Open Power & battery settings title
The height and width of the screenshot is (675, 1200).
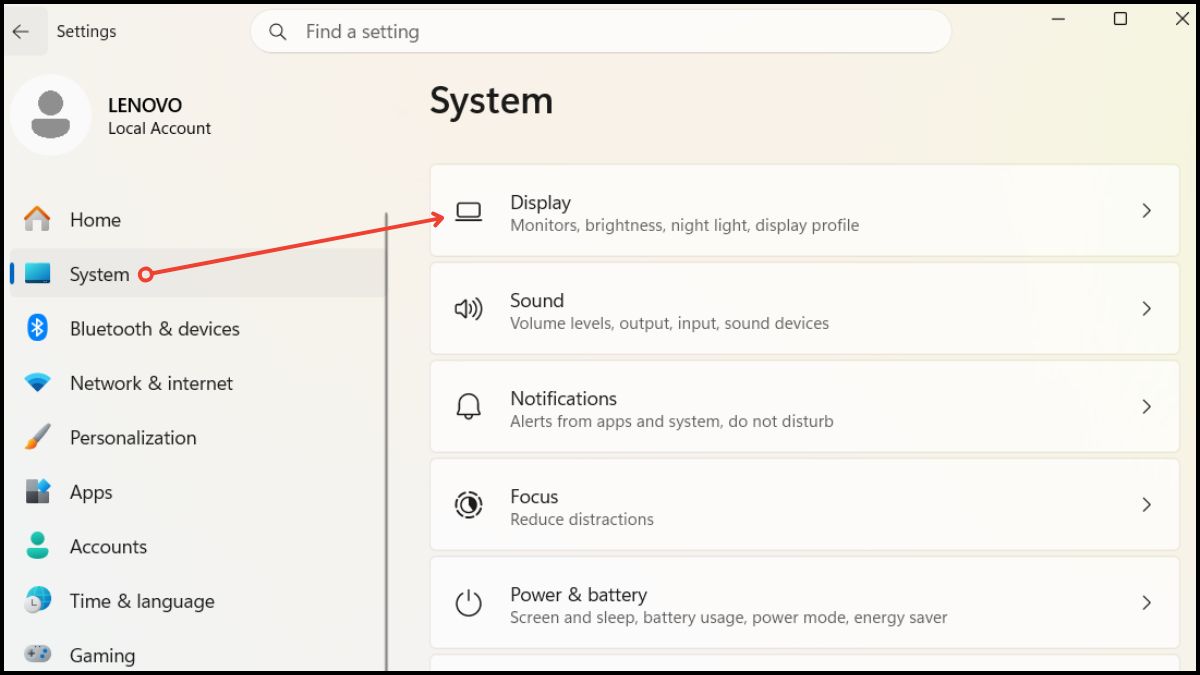pos(578,594)
